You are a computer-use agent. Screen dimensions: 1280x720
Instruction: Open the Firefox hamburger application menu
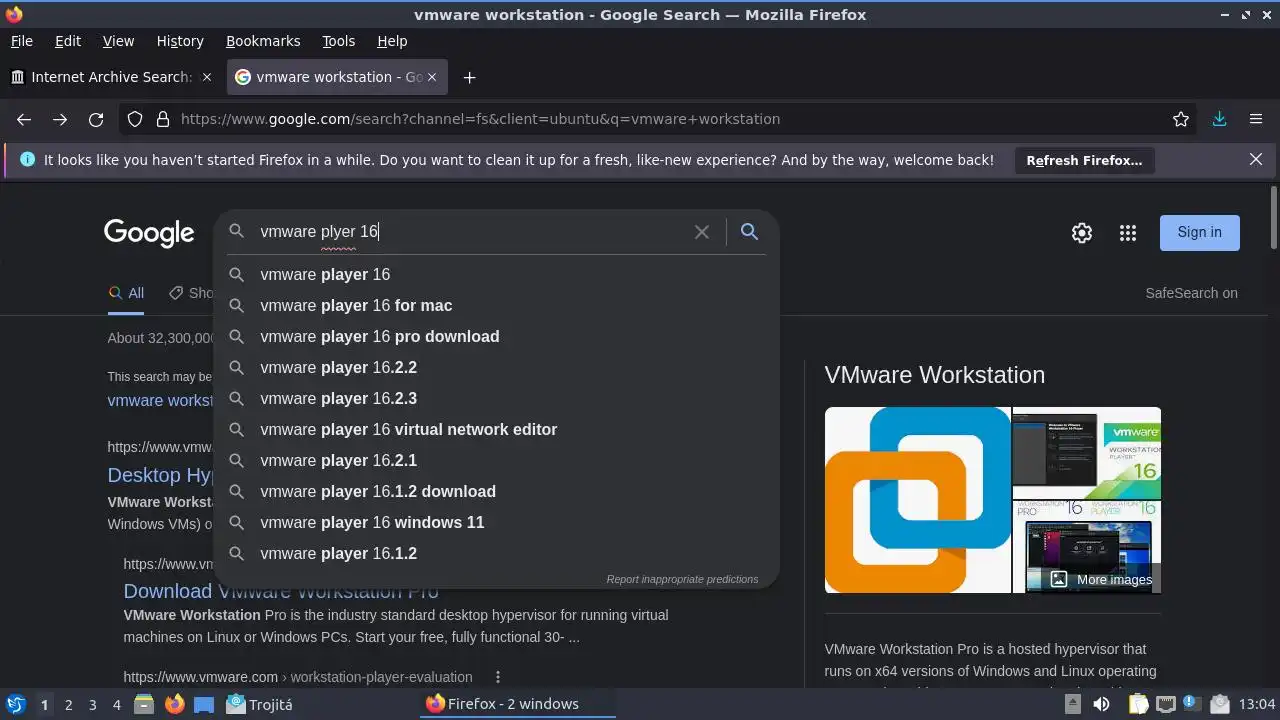coord(1256,119)
